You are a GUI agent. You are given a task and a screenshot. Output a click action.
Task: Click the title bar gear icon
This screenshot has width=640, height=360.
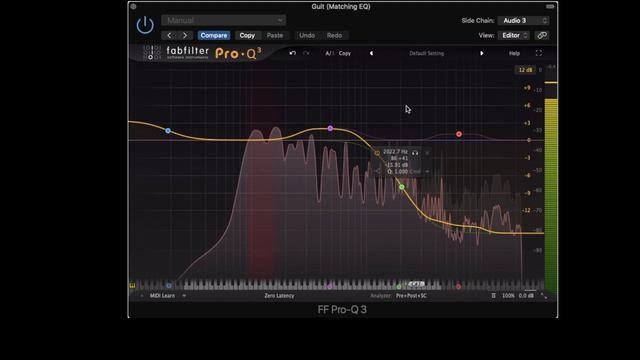[x=133, y=7]
